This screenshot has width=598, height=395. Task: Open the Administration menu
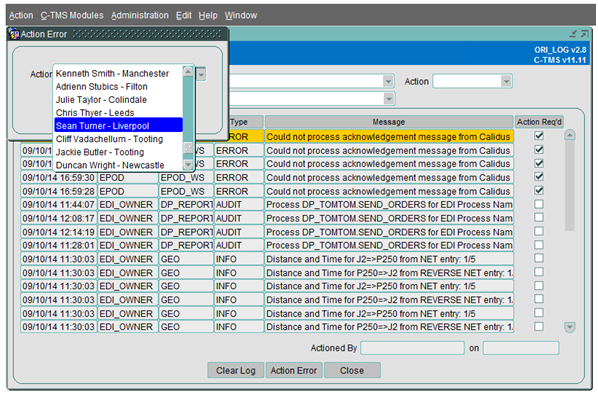click(x=140, y=16)
